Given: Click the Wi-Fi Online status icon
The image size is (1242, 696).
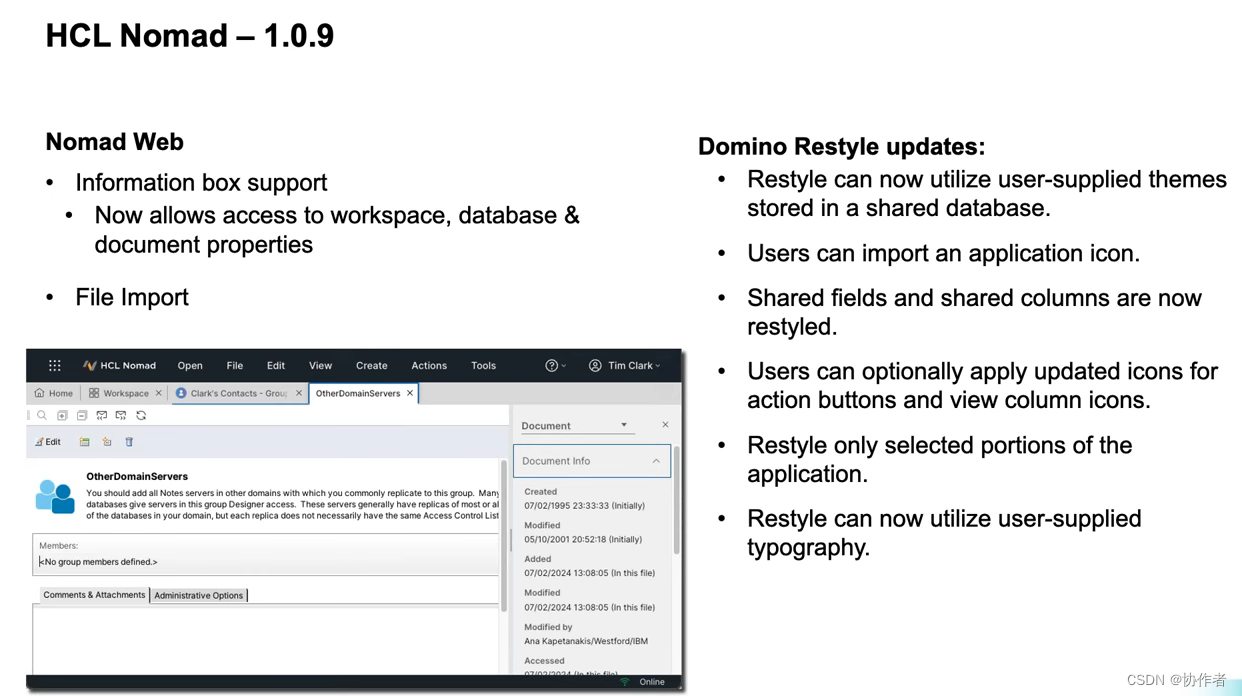Looking at the screenshot, I should [625, 682].
